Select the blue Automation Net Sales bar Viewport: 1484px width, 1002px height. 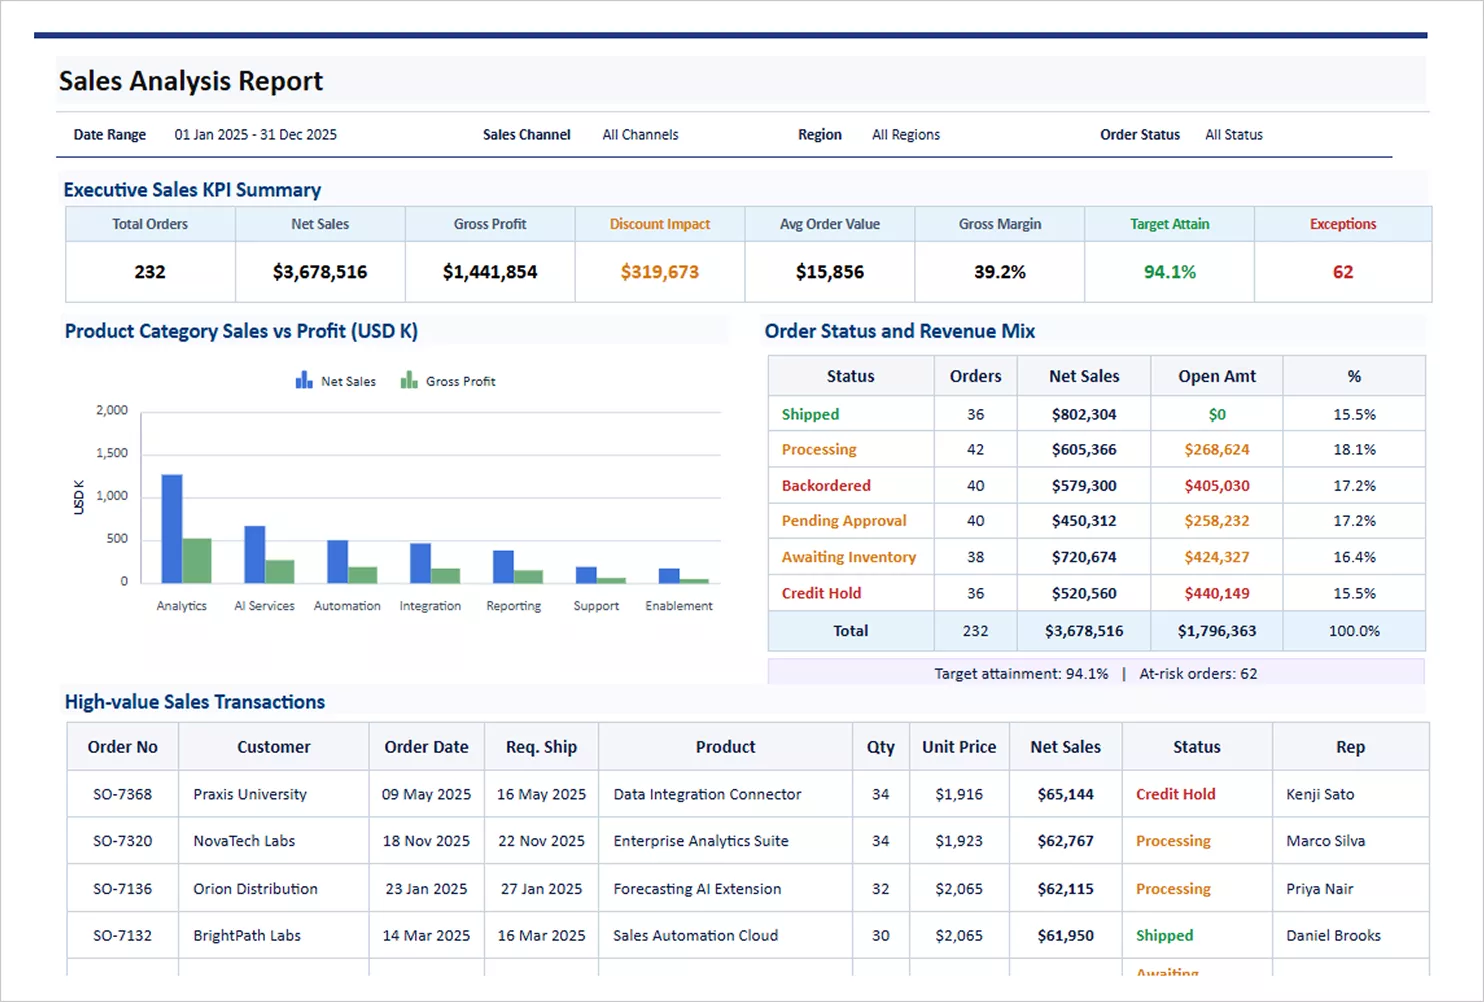(x=338, y=561)
